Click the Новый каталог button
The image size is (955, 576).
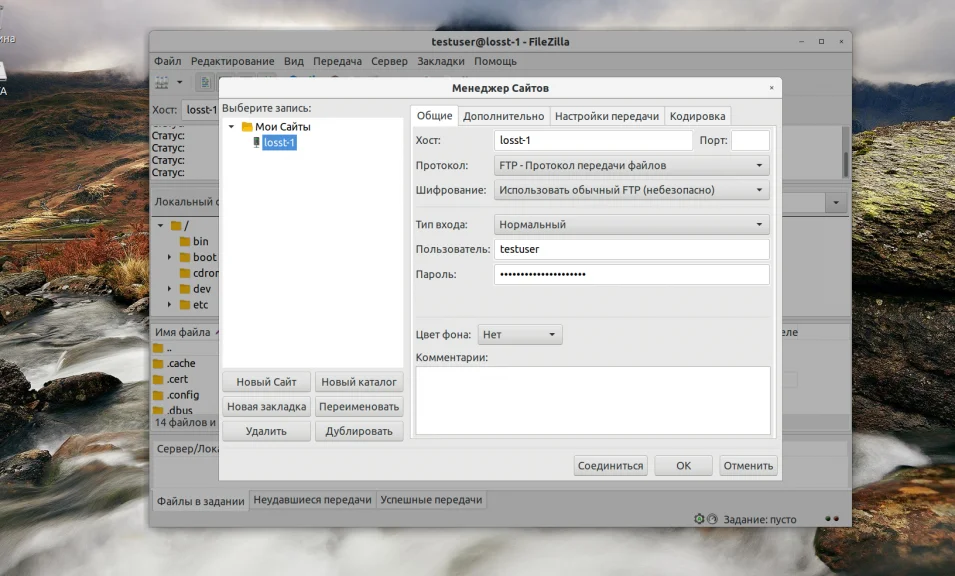pyautogui.click(x=359, y=382)
